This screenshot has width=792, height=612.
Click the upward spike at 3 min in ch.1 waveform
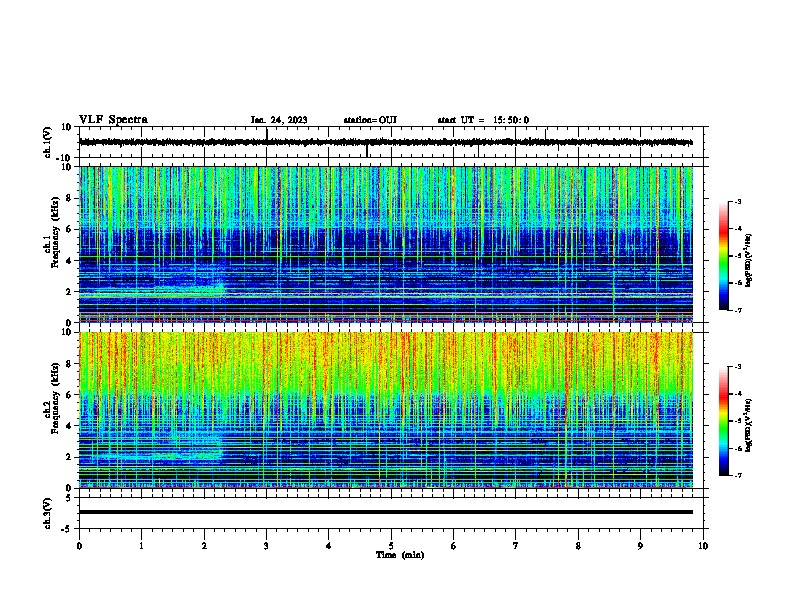pos(267,134)
